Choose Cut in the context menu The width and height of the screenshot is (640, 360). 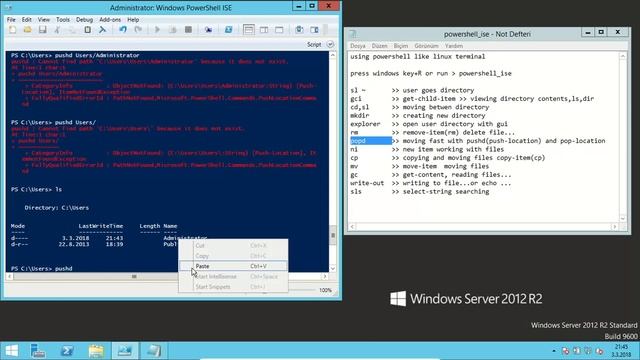pyautogui.click(x=233, y=246)
